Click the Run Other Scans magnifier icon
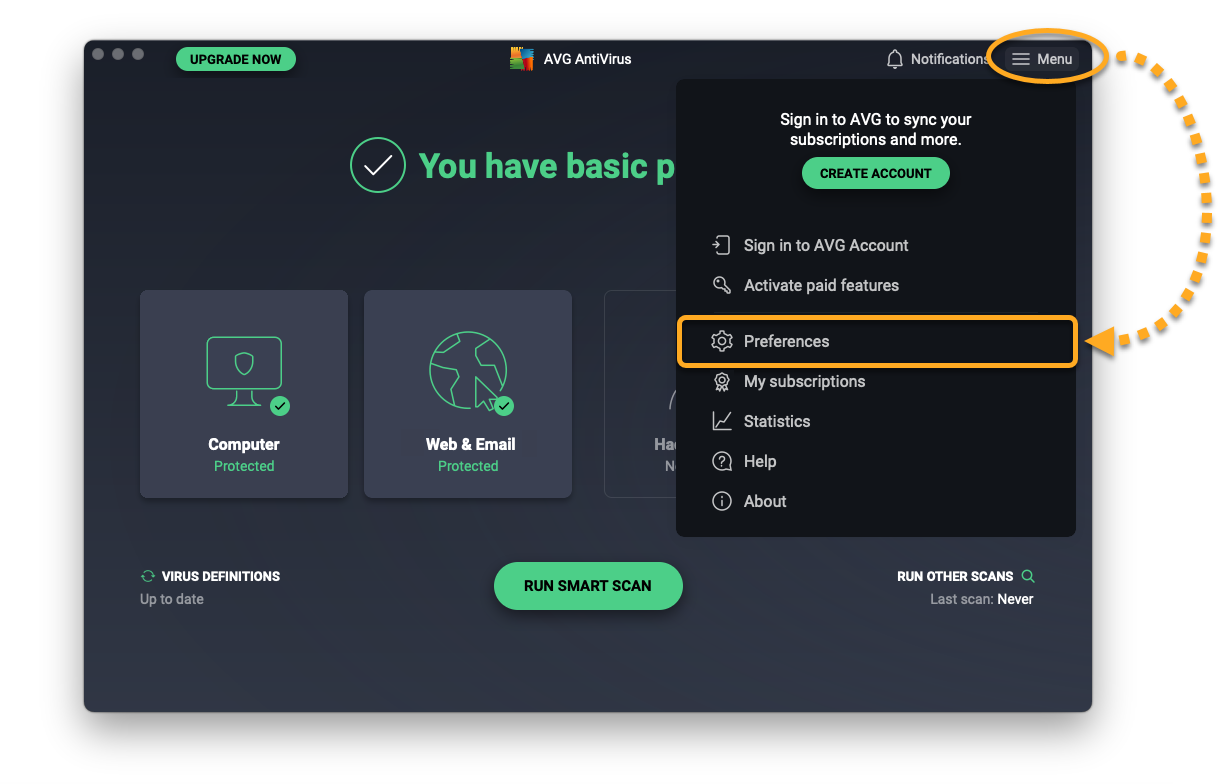The width and height of the screenshot is (1226, 784). coord(1028,576)
